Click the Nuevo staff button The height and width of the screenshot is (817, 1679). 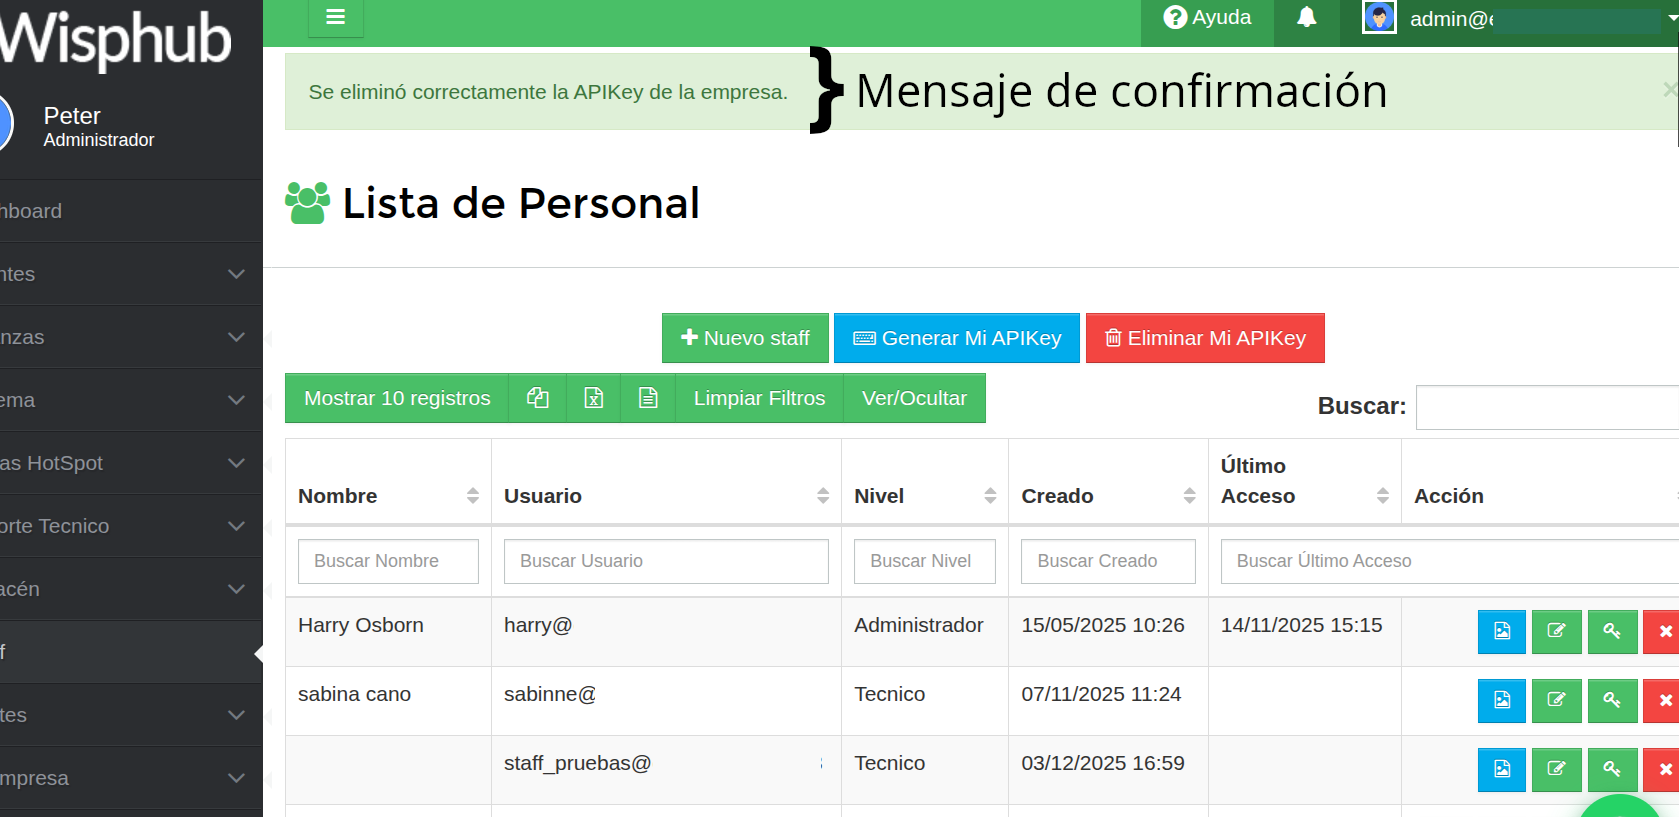tap(745, 338)
